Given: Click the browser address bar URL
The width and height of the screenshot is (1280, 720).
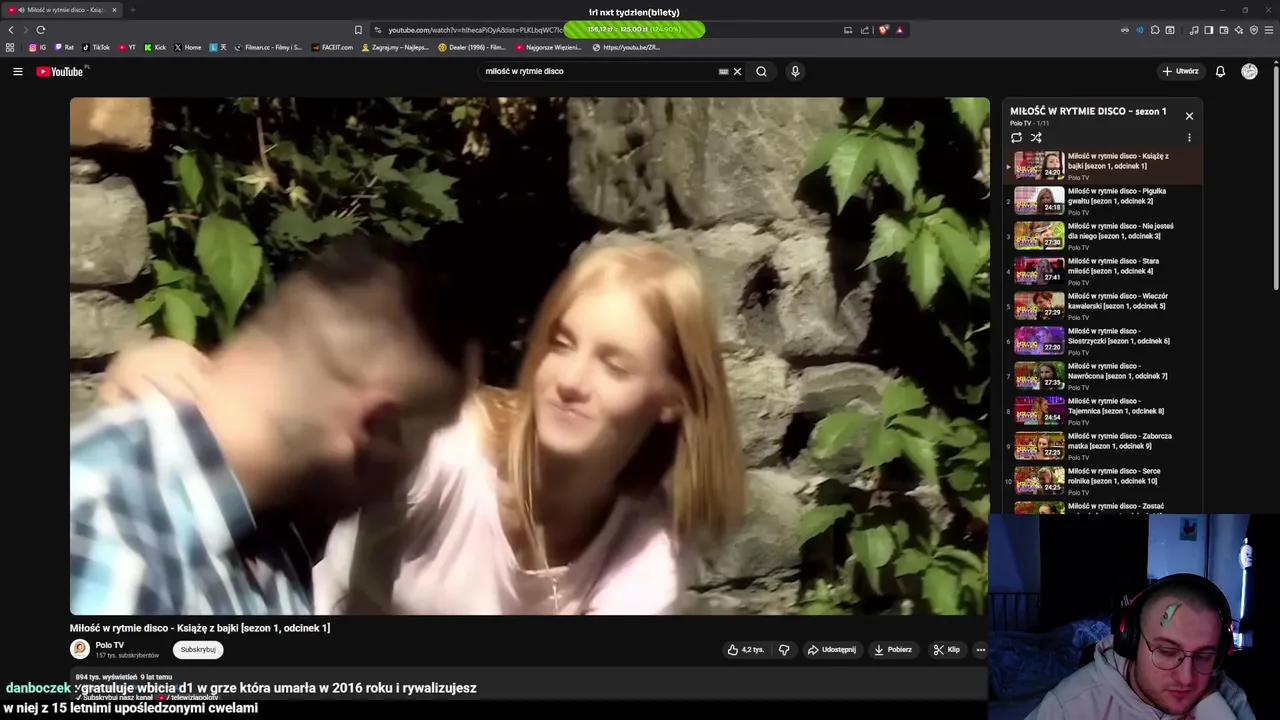Looking at the screenshot, I should point(475,30).
